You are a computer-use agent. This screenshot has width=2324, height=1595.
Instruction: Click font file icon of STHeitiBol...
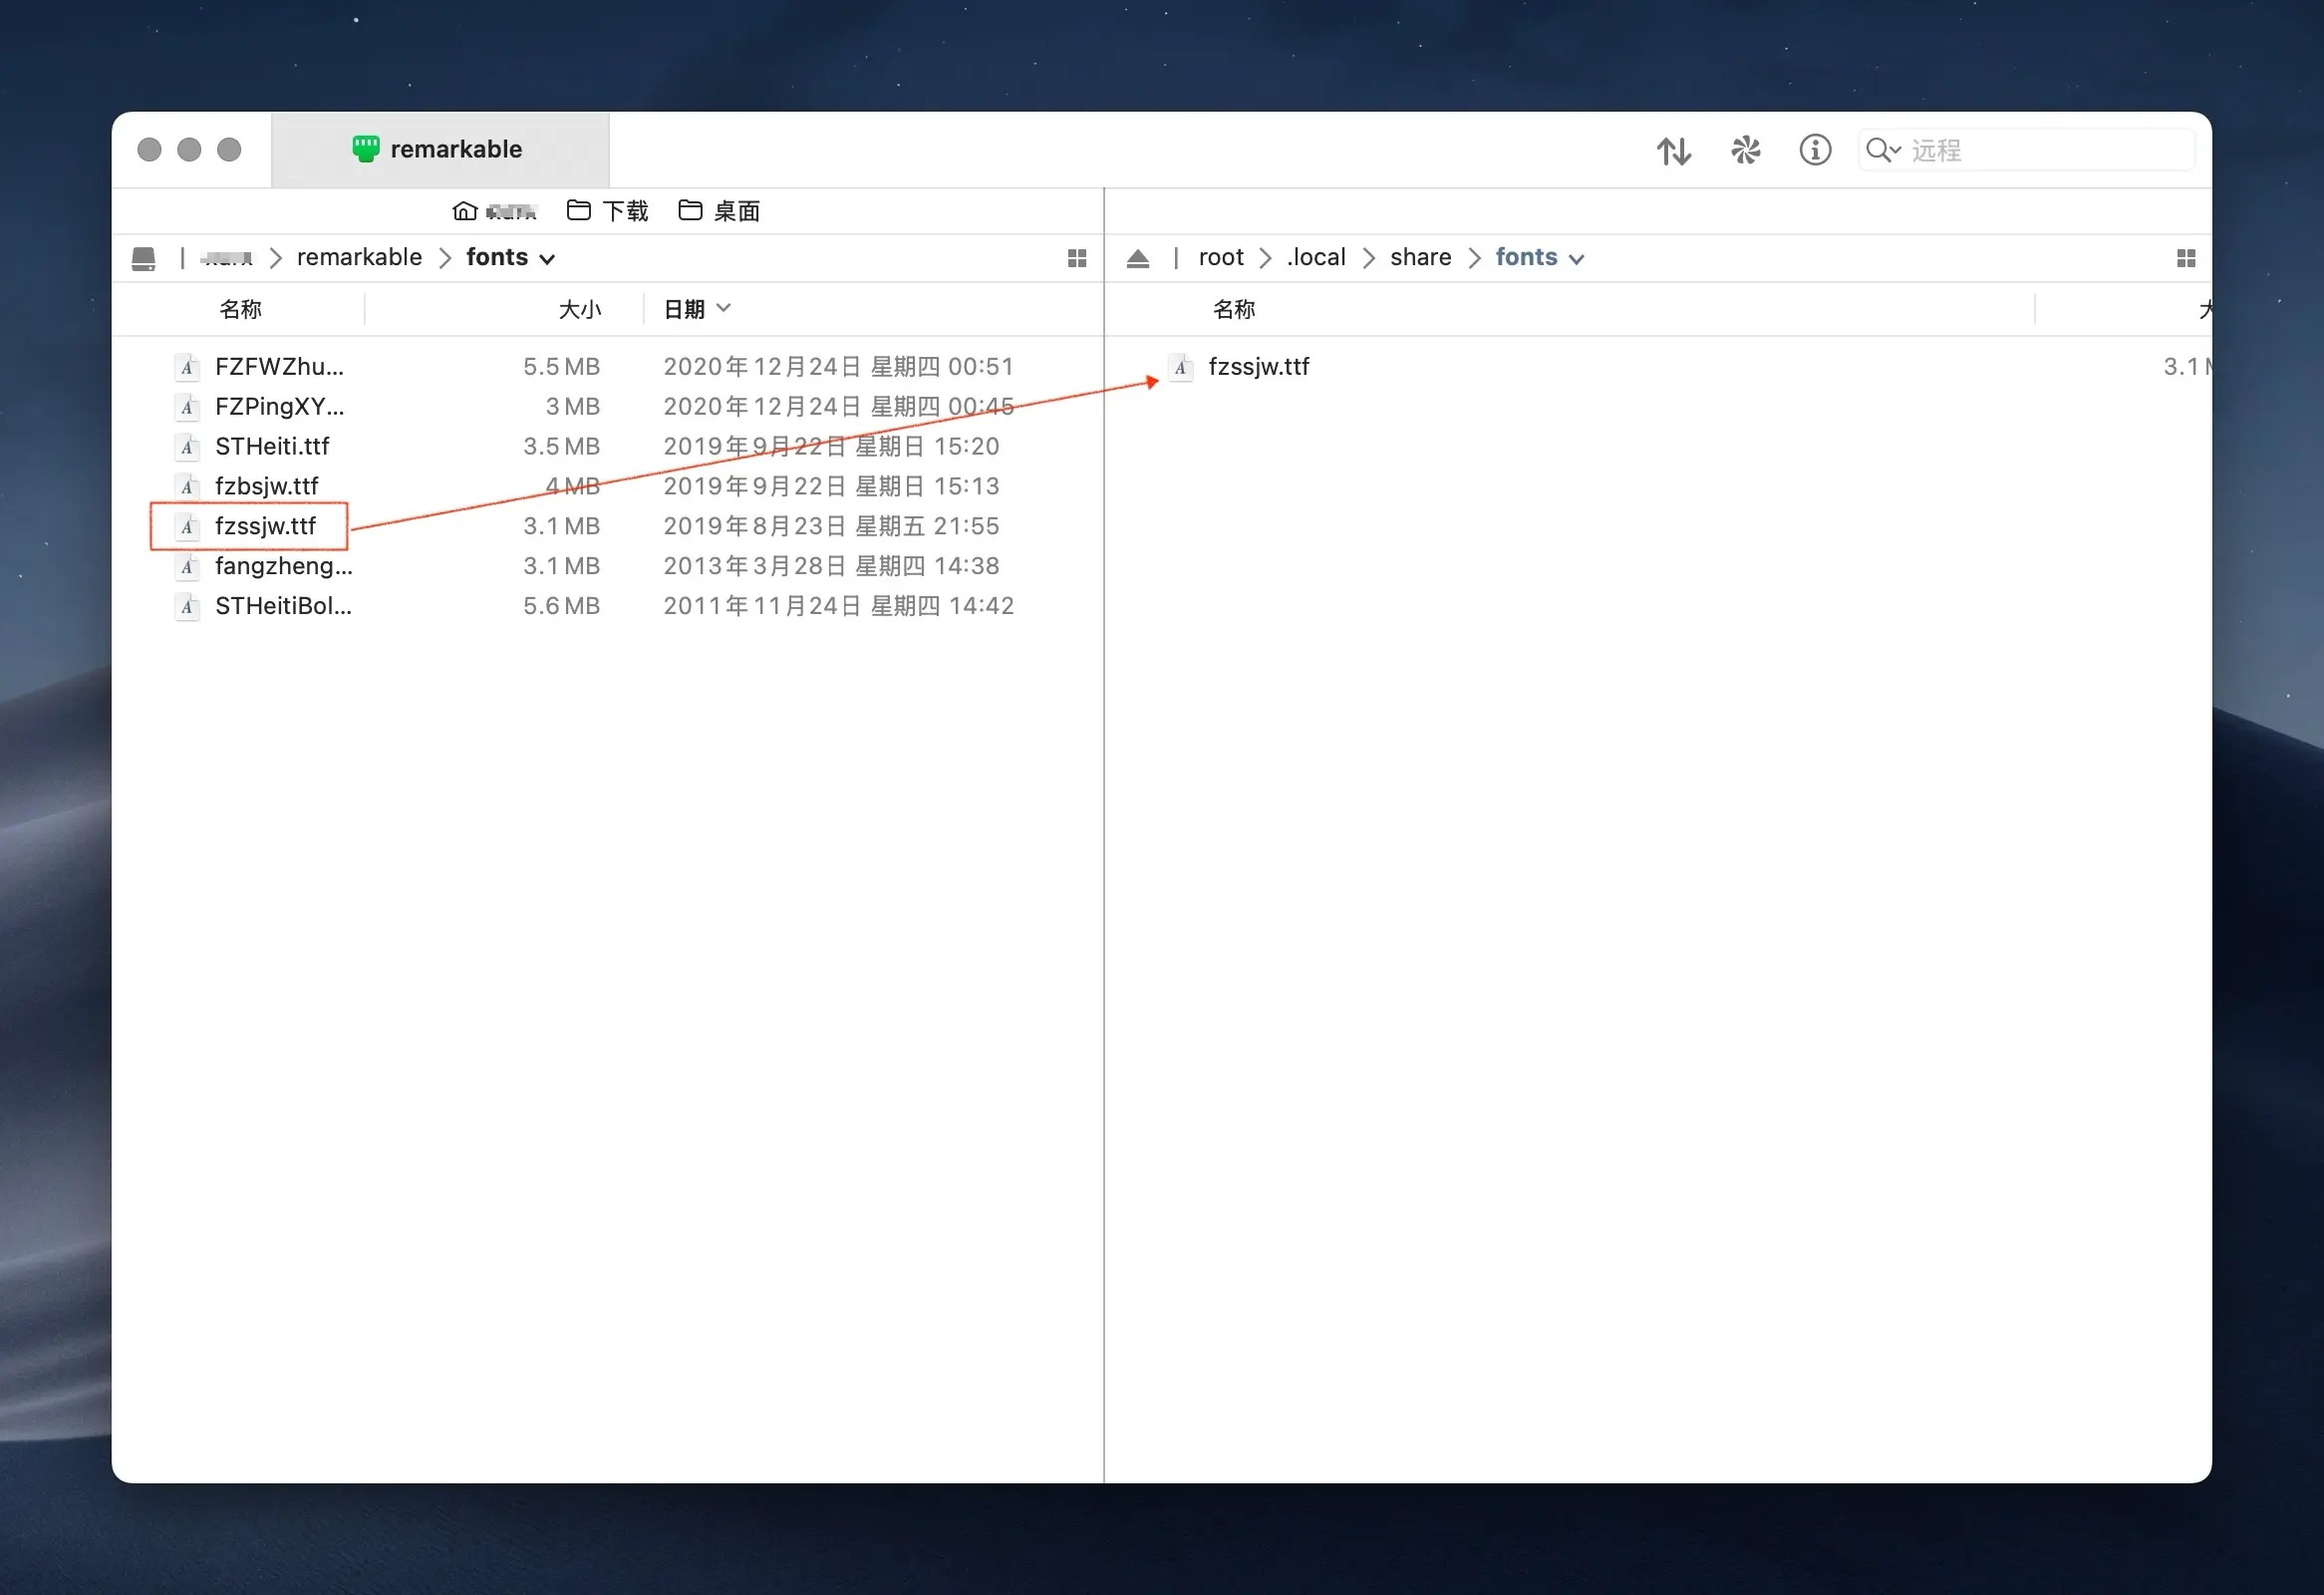(187, 606)
